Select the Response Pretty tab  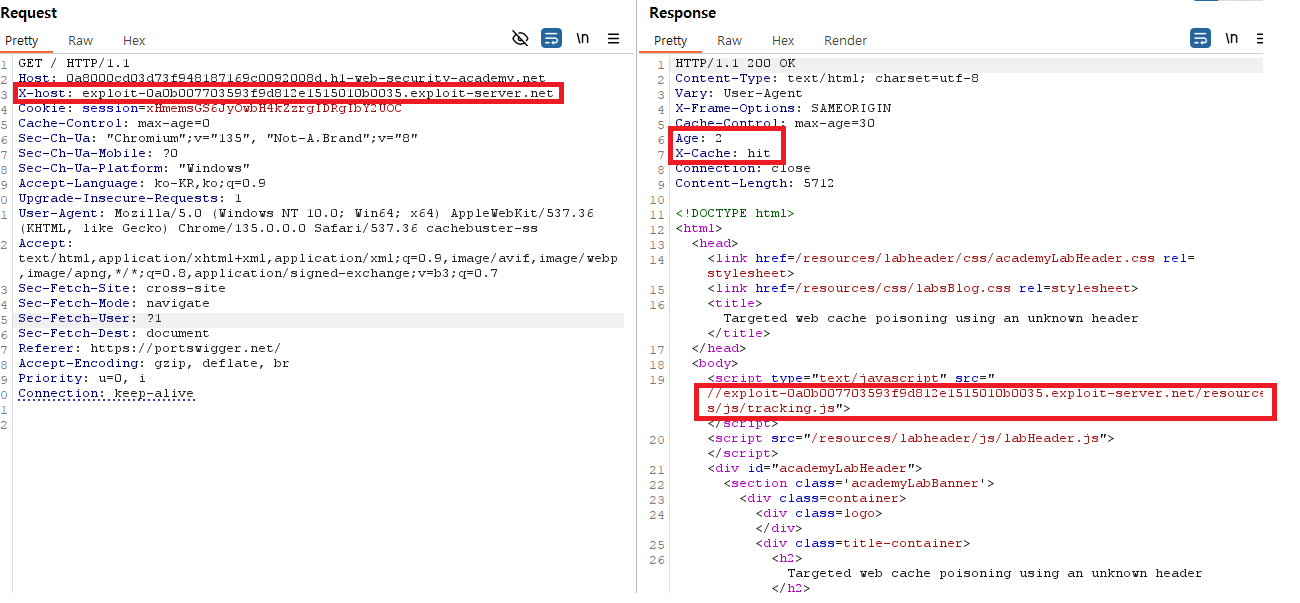pyautogui.click(x=670, y=40)
